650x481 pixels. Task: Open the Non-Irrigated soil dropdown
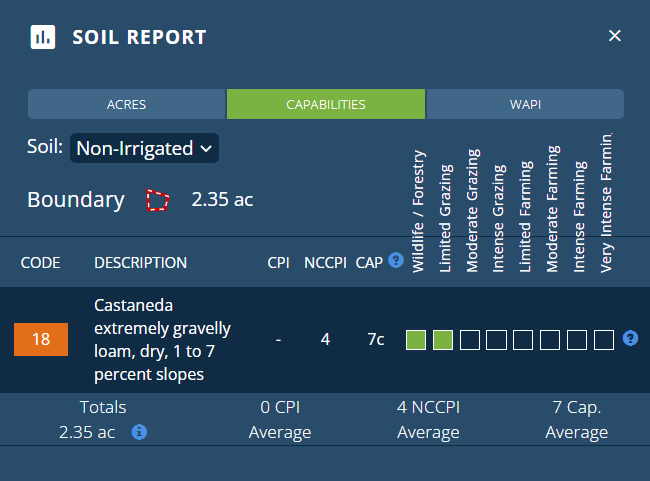144,148
